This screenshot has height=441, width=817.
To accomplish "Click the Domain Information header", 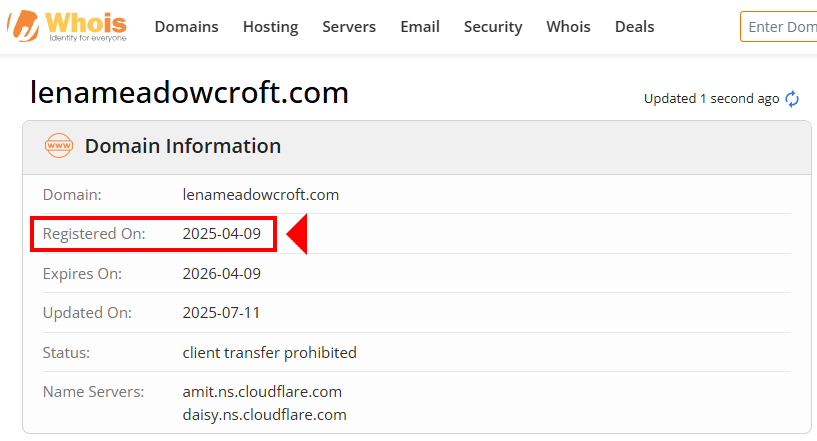I will click(183, 146).
